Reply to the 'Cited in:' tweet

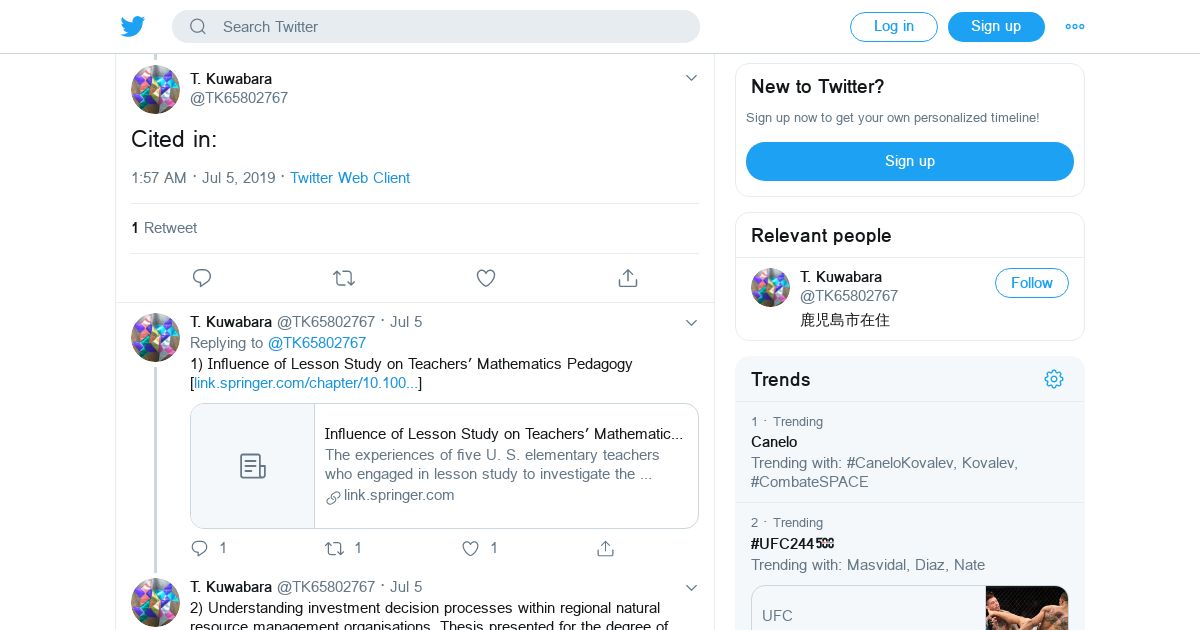(x=202, y=278)
